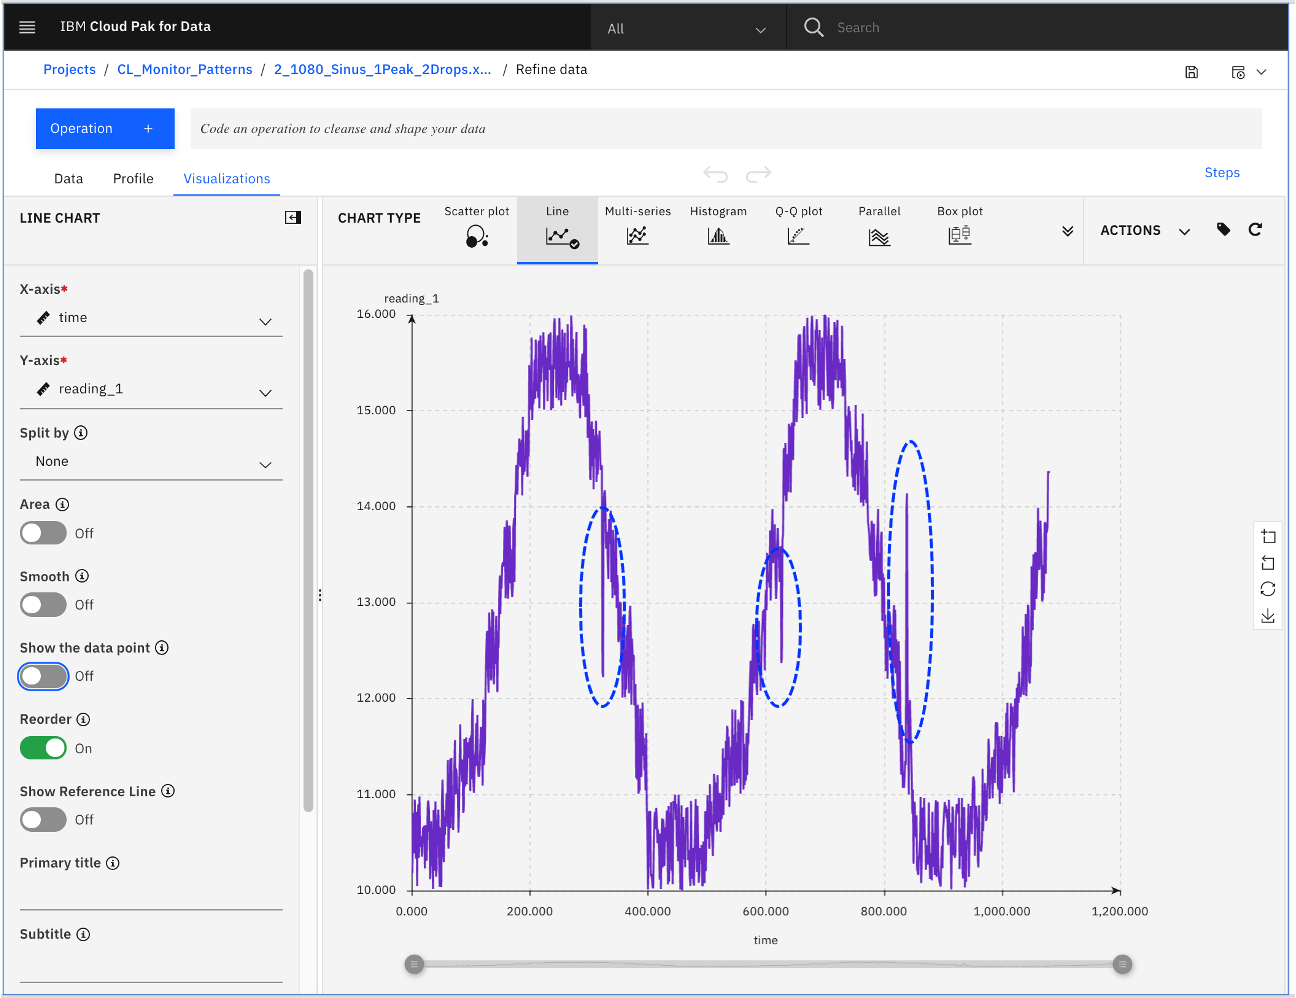The image size is (1296, 998).
Task: Click info icon beside Reorder
Action: click(x=83, y=719)
